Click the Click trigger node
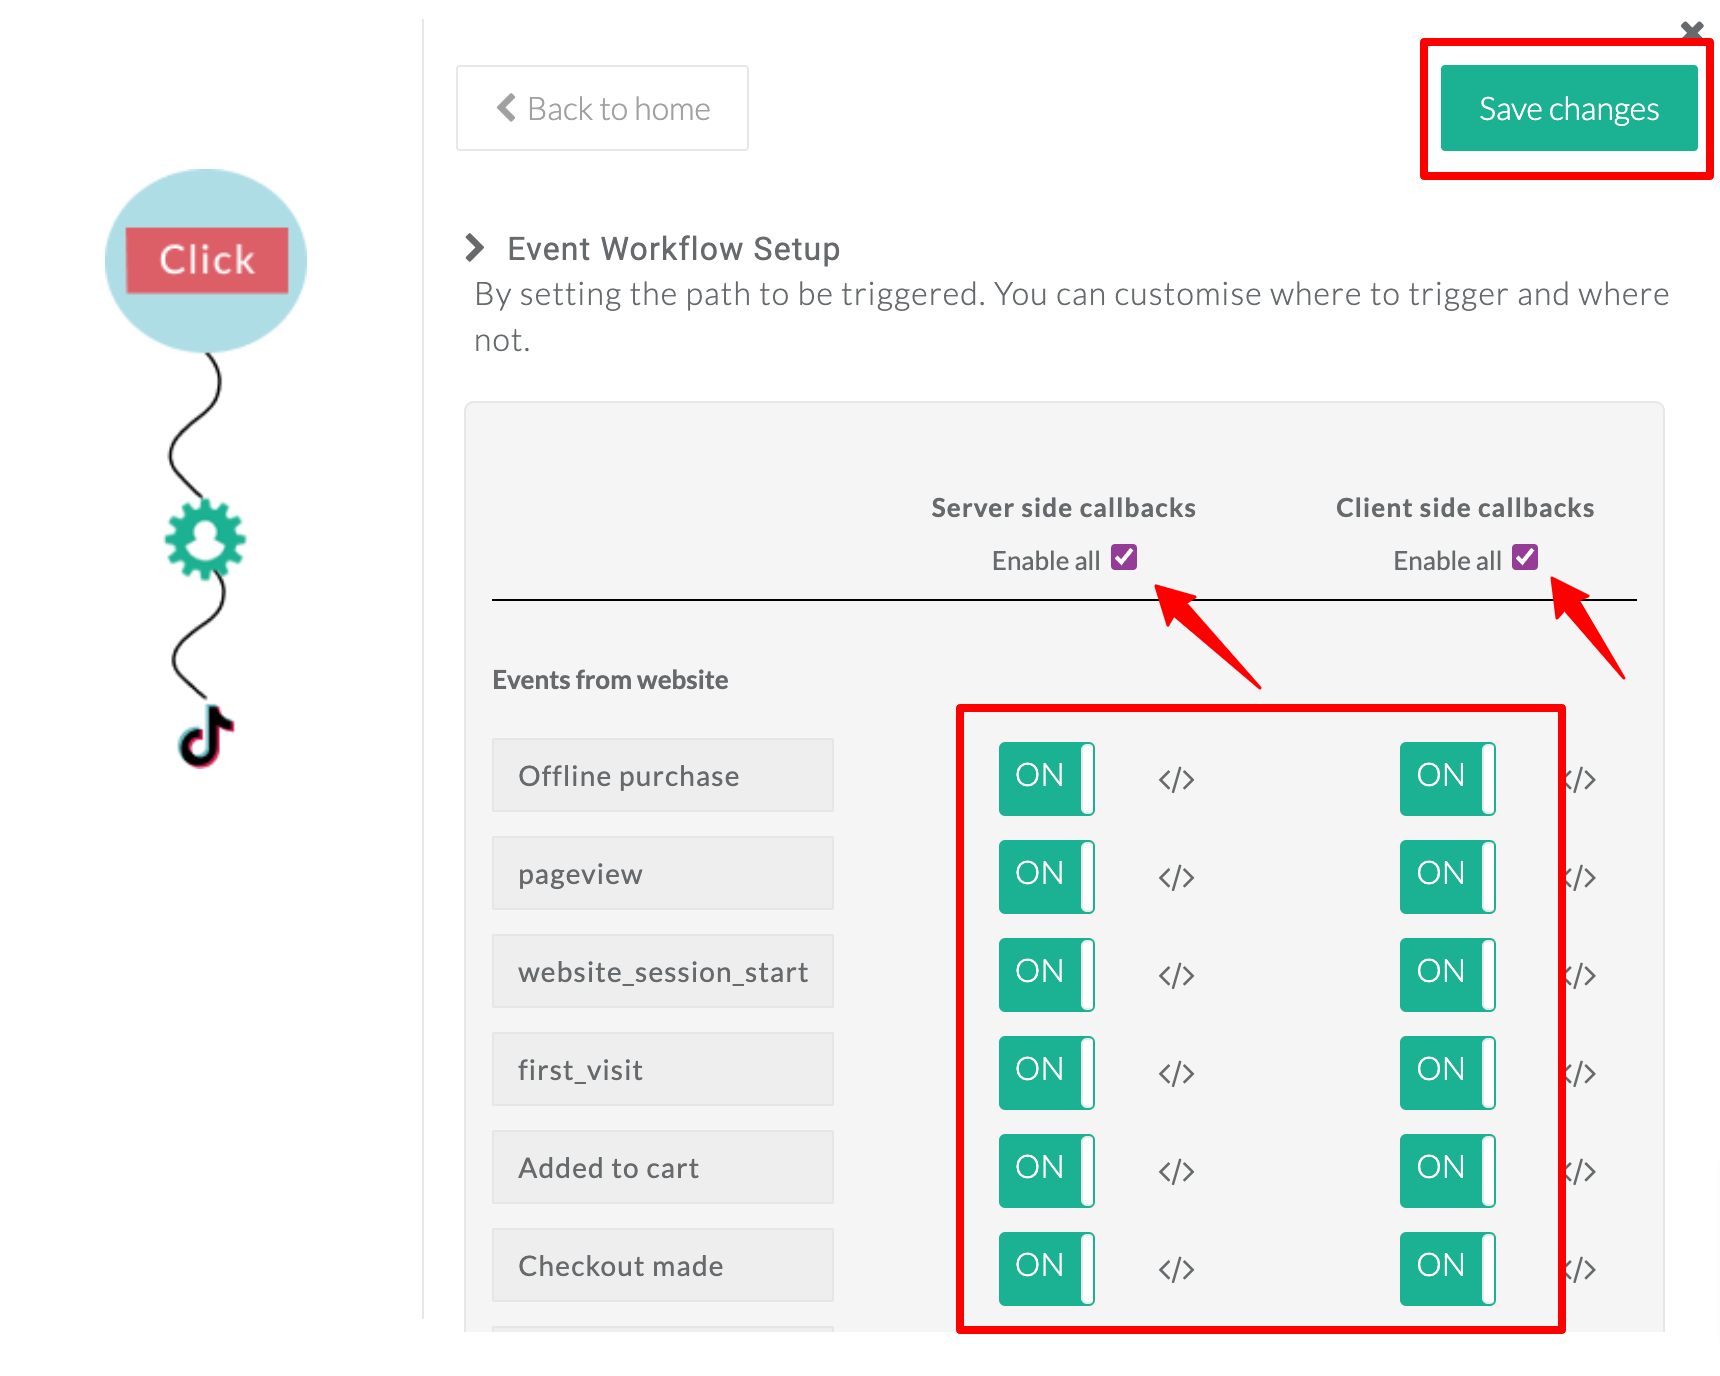The image size is (1720, 1376). pyautogui.click(x=205, y=259)
